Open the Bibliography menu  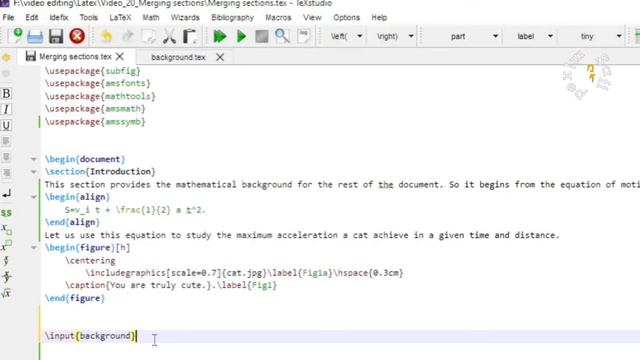pos(232,18)
